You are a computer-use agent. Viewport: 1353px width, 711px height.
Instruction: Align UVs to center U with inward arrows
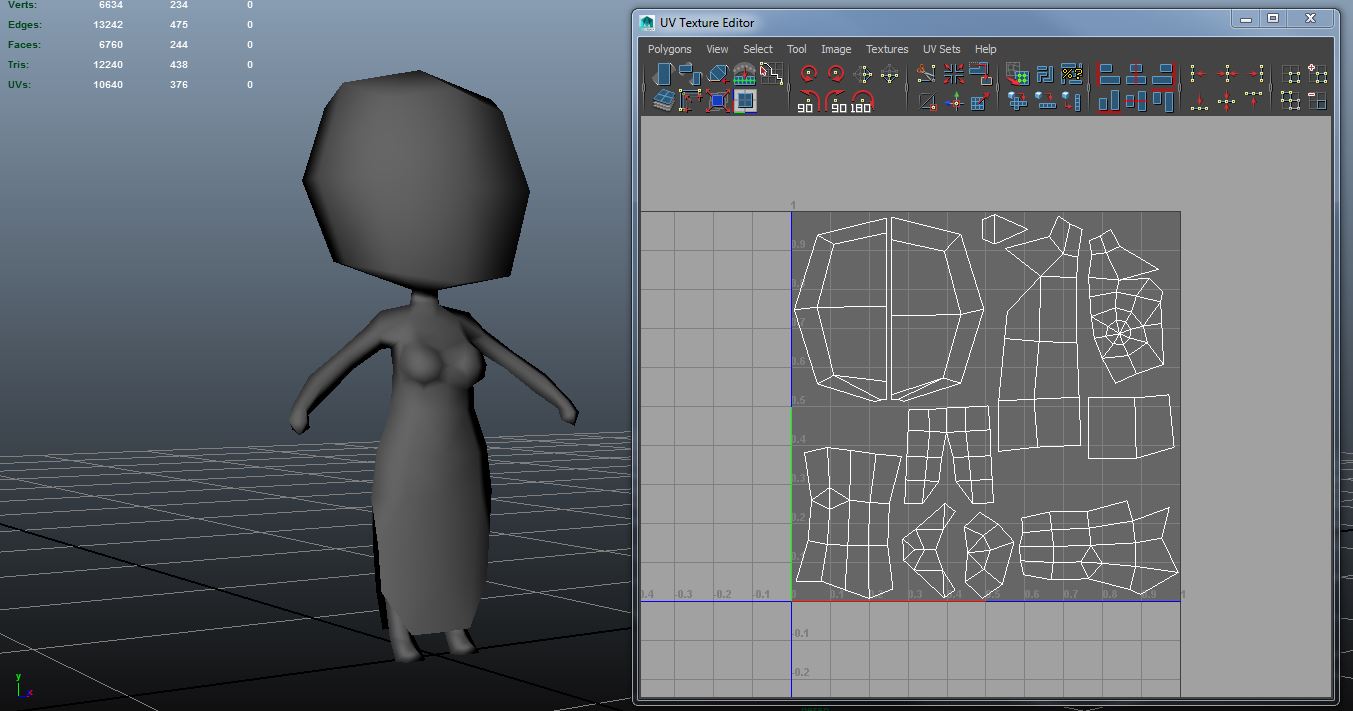point(1227,74)
